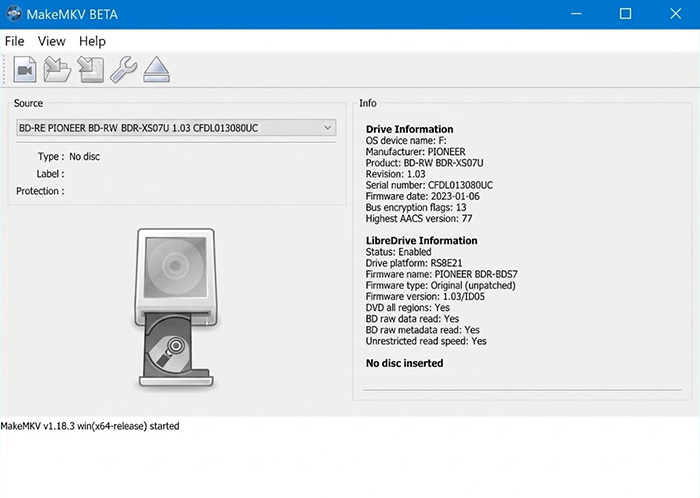Screen dimensions: 700x498
Task: Click the 'MakeMKV v1.18.3 win(x64-release) started' log line
Action: click(90, 426)
